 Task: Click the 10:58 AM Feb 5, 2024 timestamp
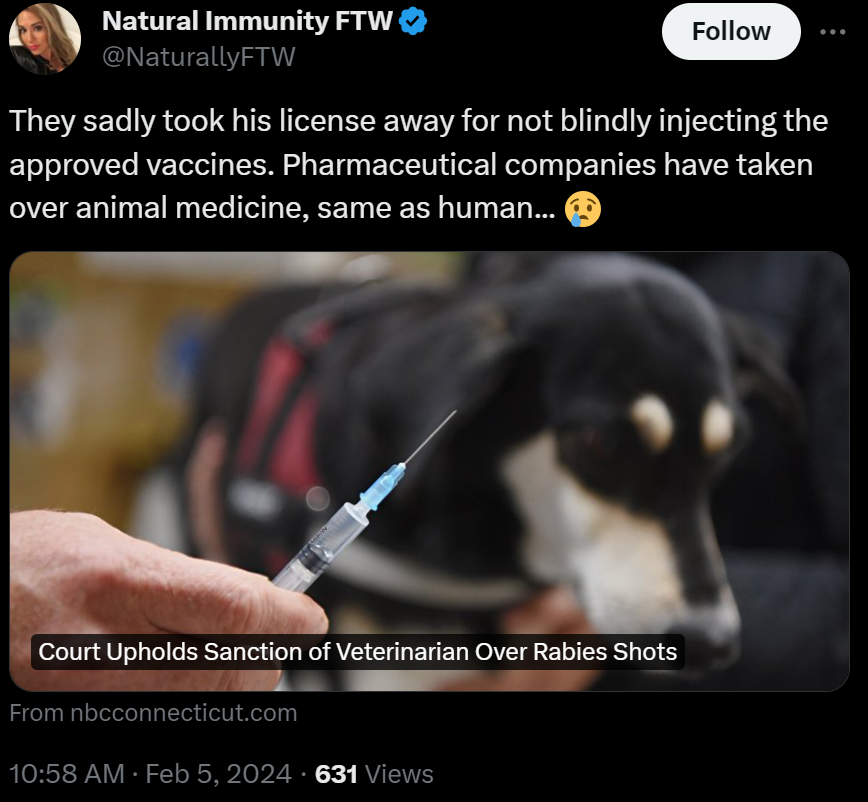[150, 773]
